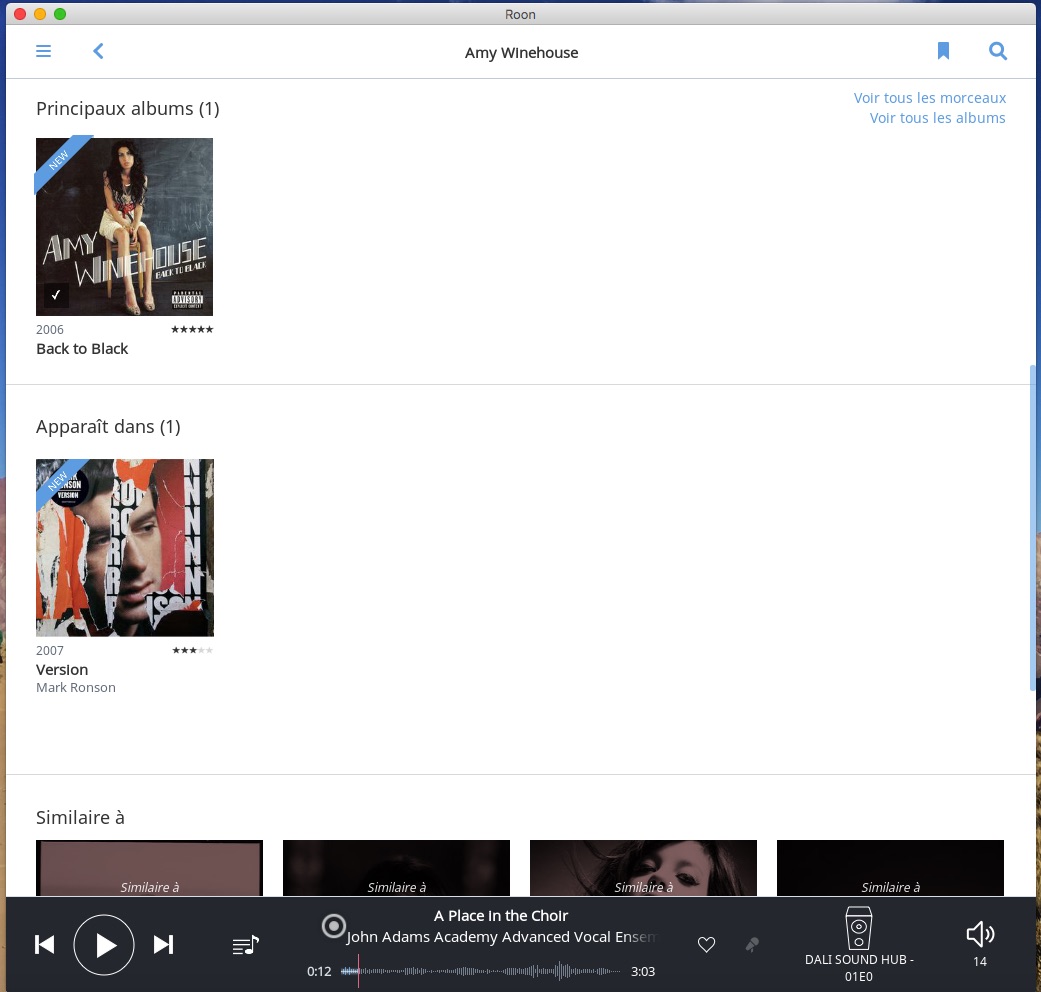1041x992 pixels.
Task: Open the third Similaire à card with woman's face
Action: (643, 868)
